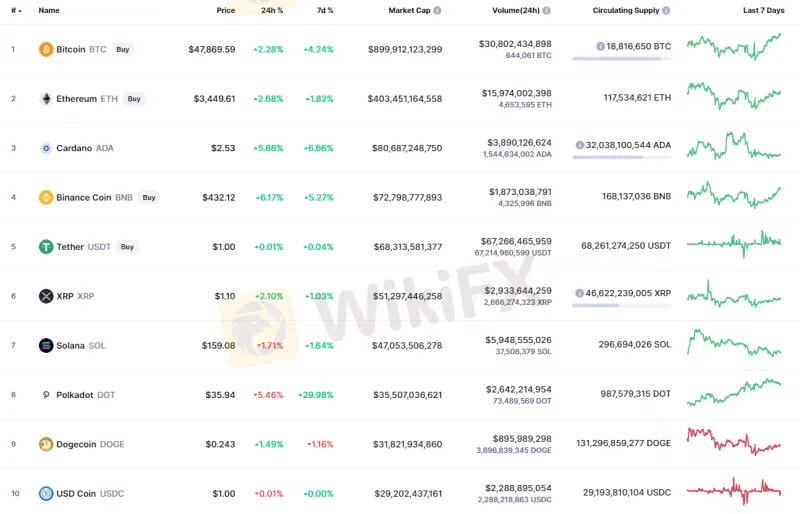Click the Ethereum logo icon
800x514 pixels.
(x=46, y=99)
